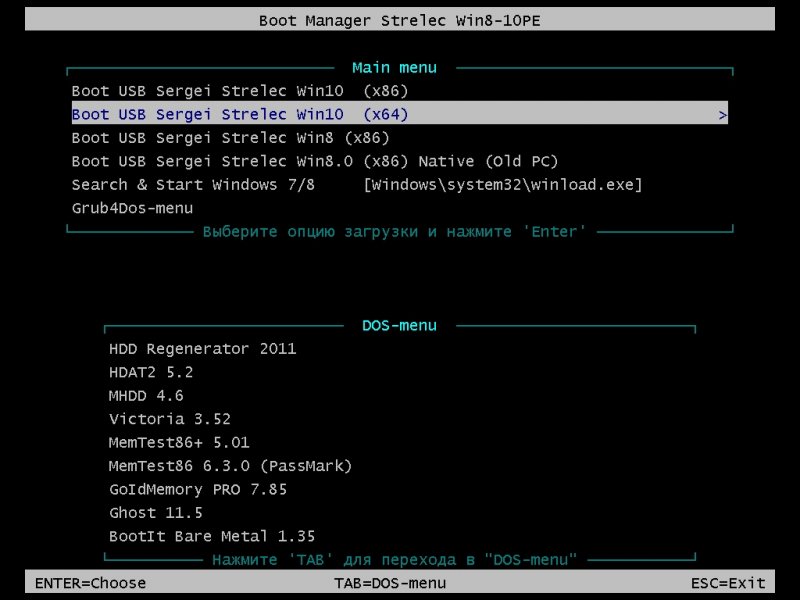Open the Grub4Dos-menu entry

click(132, 208)
